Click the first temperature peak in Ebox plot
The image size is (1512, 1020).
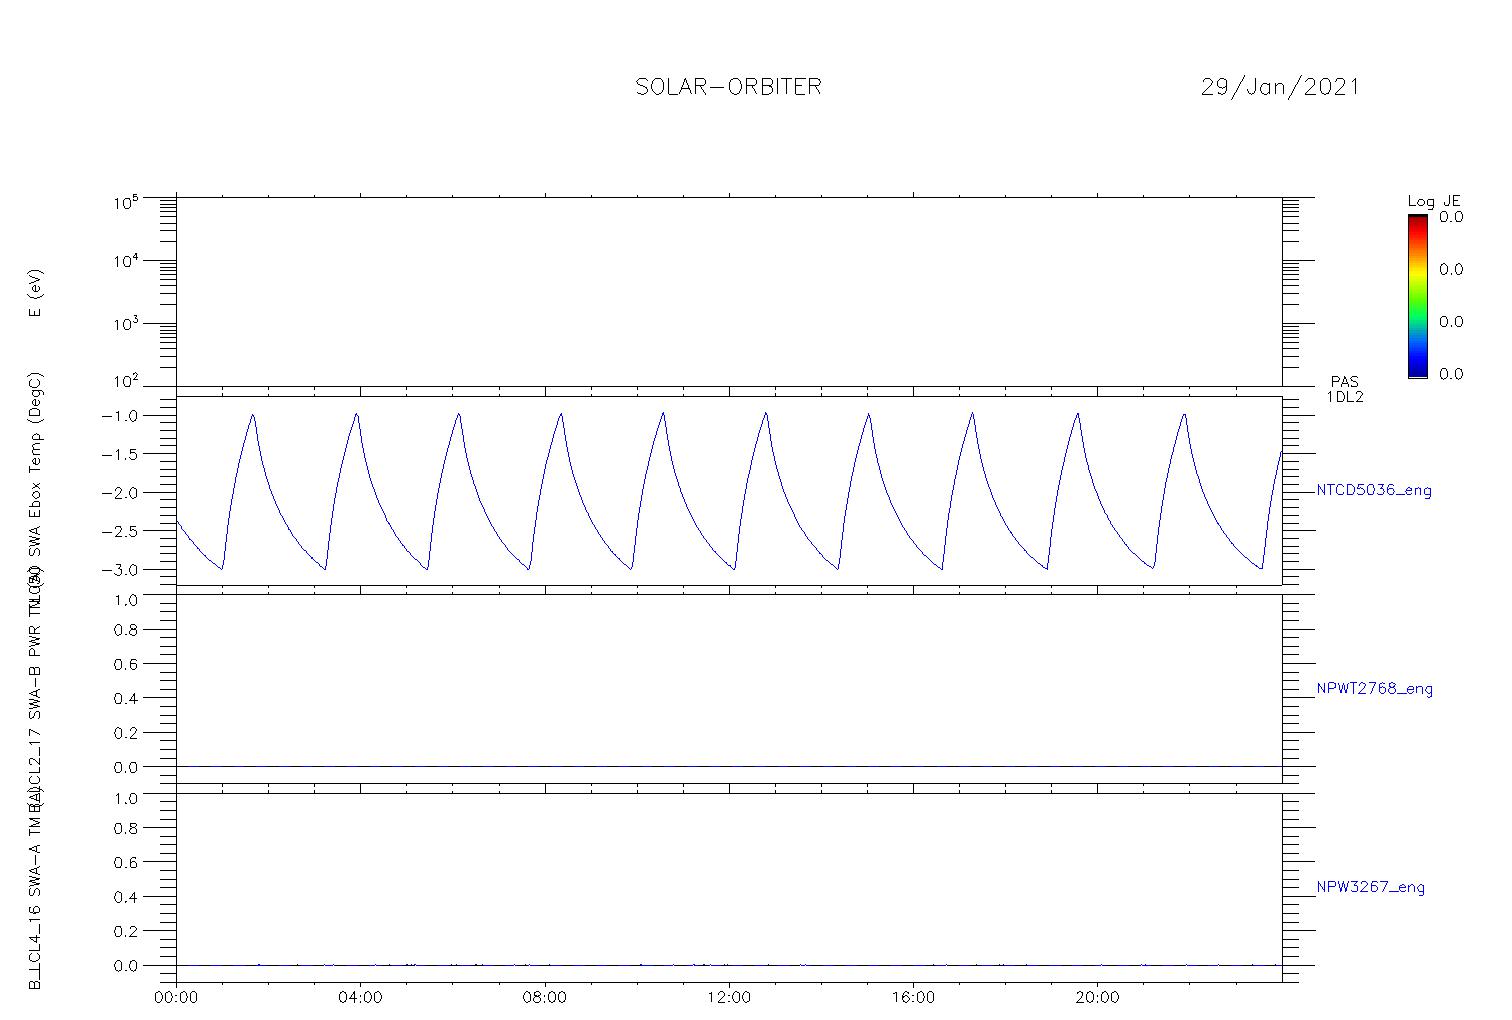tap(253, 414)
